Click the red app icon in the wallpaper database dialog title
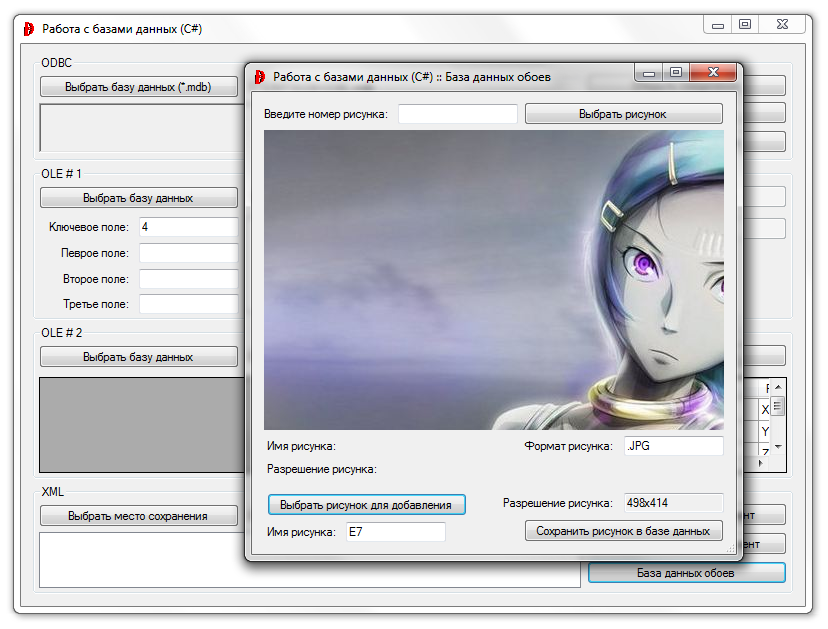828x629 pixels. 259,77
